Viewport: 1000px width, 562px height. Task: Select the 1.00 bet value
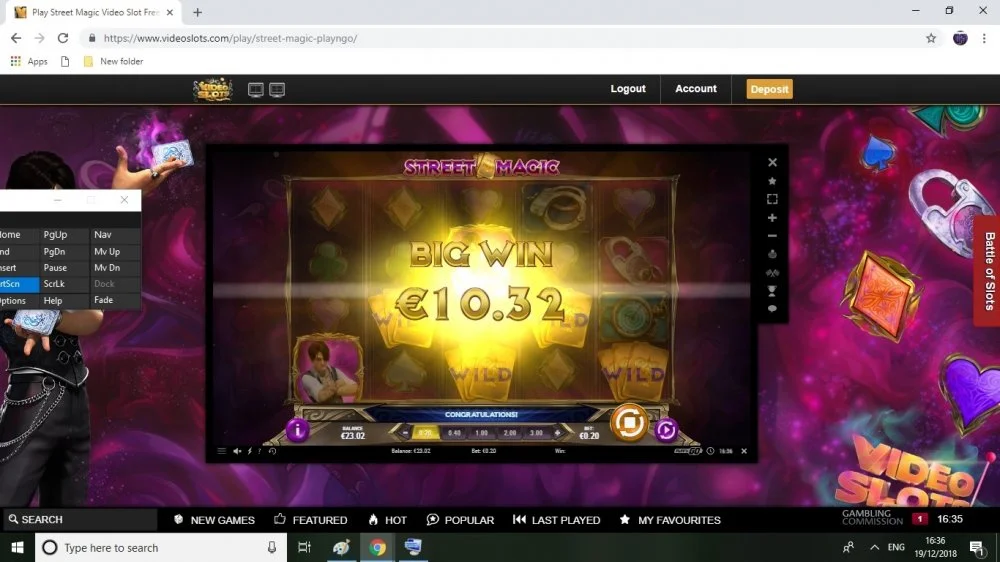click(x=482, y=433)
